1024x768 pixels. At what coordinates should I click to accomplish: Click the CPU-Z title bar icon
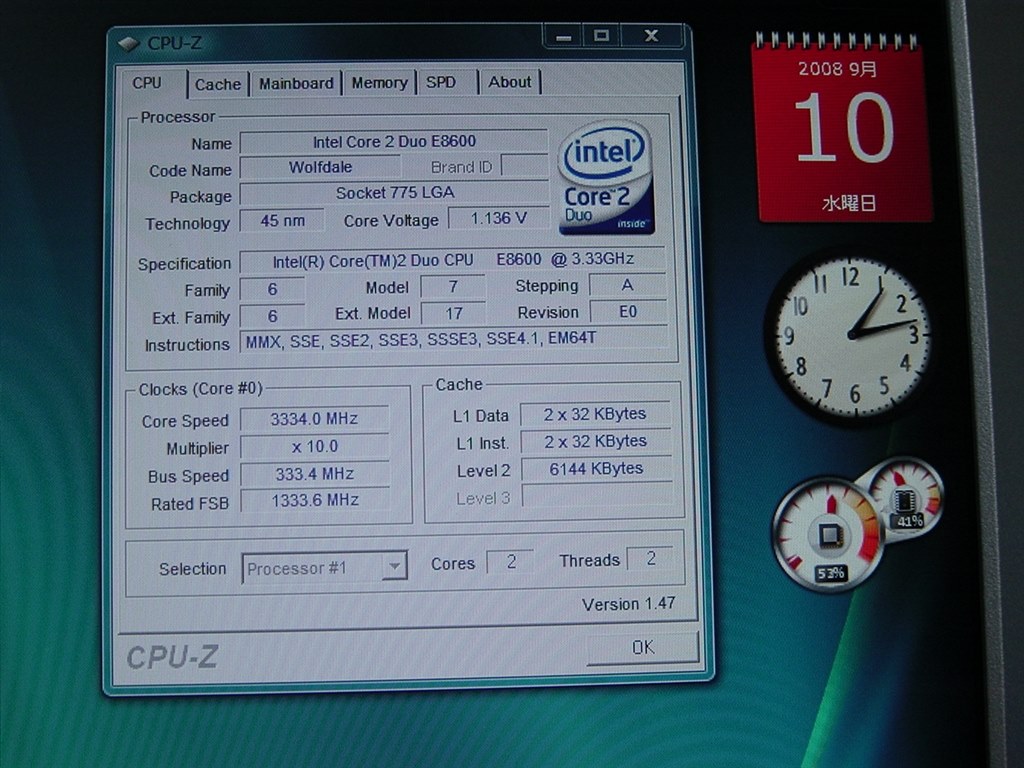tap(128, 44)
